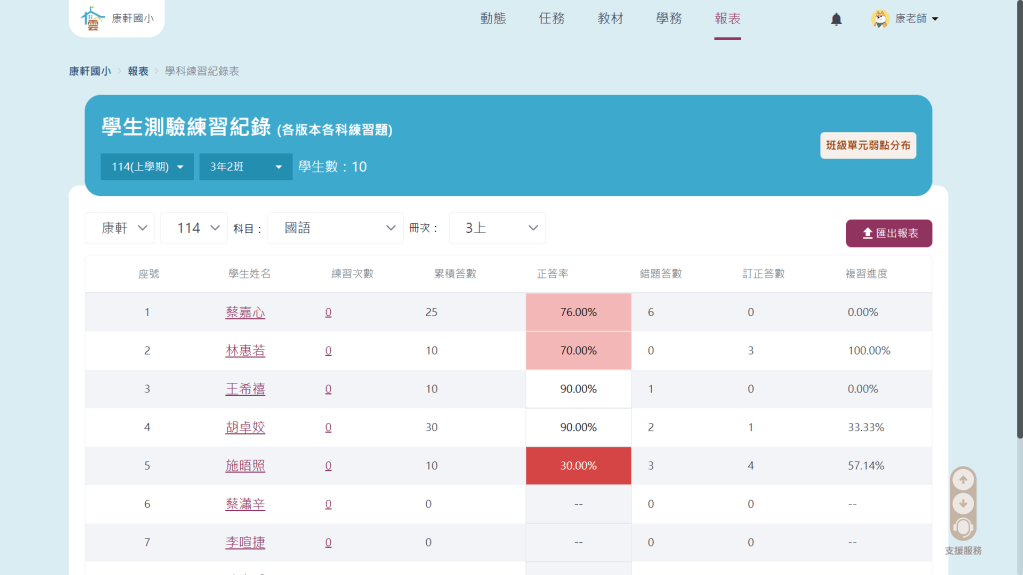Viewport: 1023px width, 575px height.
Task: Click practice count link for 施晤照
Action: coord(328,466)
